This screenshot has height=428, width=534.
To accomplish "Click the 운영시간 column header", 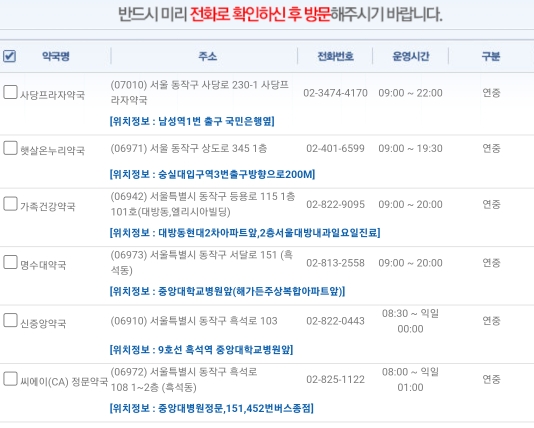I will click(411, 56).
